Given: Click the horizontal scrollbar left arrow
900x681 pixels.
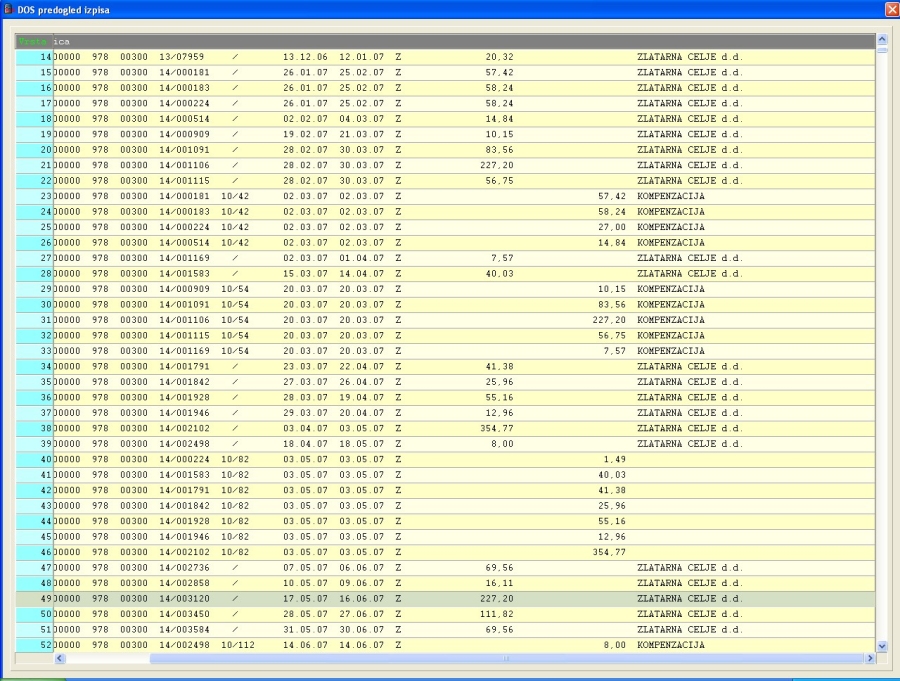Looking at the screenshot, I should point(60,659).
